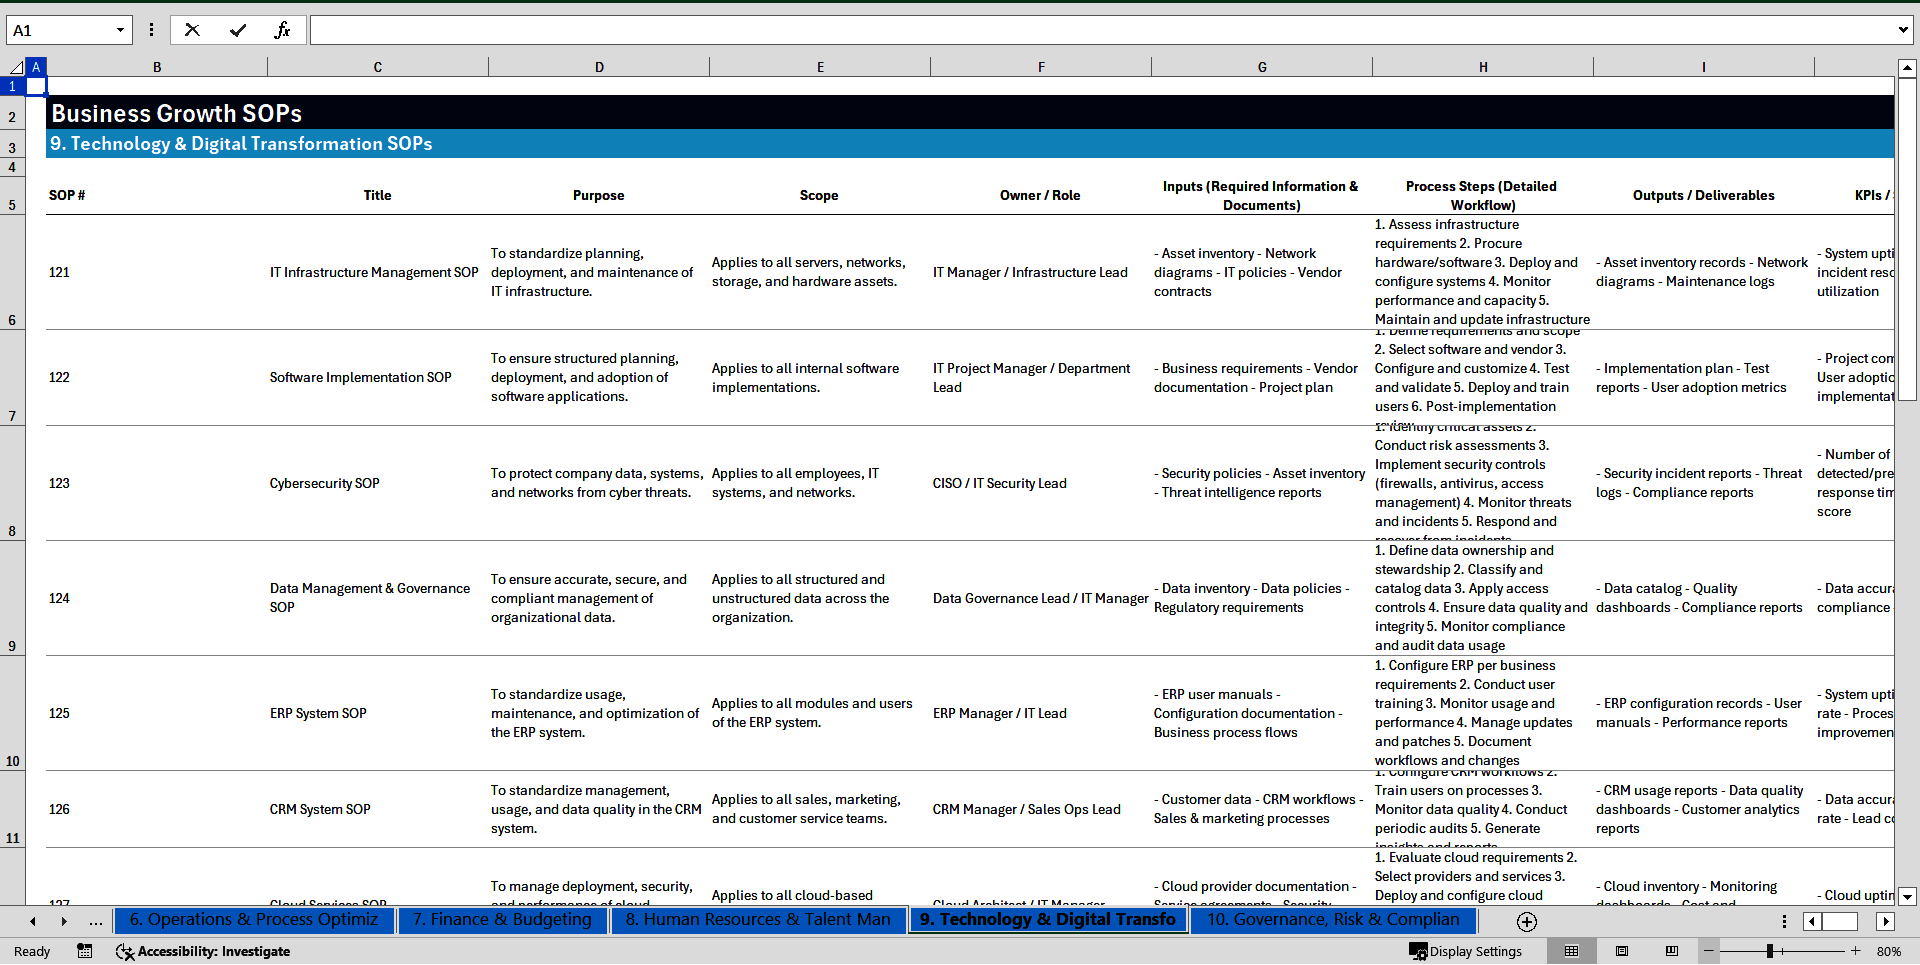The height and width of the screenshot is (965, 1920).
Task: Switch to Normal view
Action: click(1571, 951)
